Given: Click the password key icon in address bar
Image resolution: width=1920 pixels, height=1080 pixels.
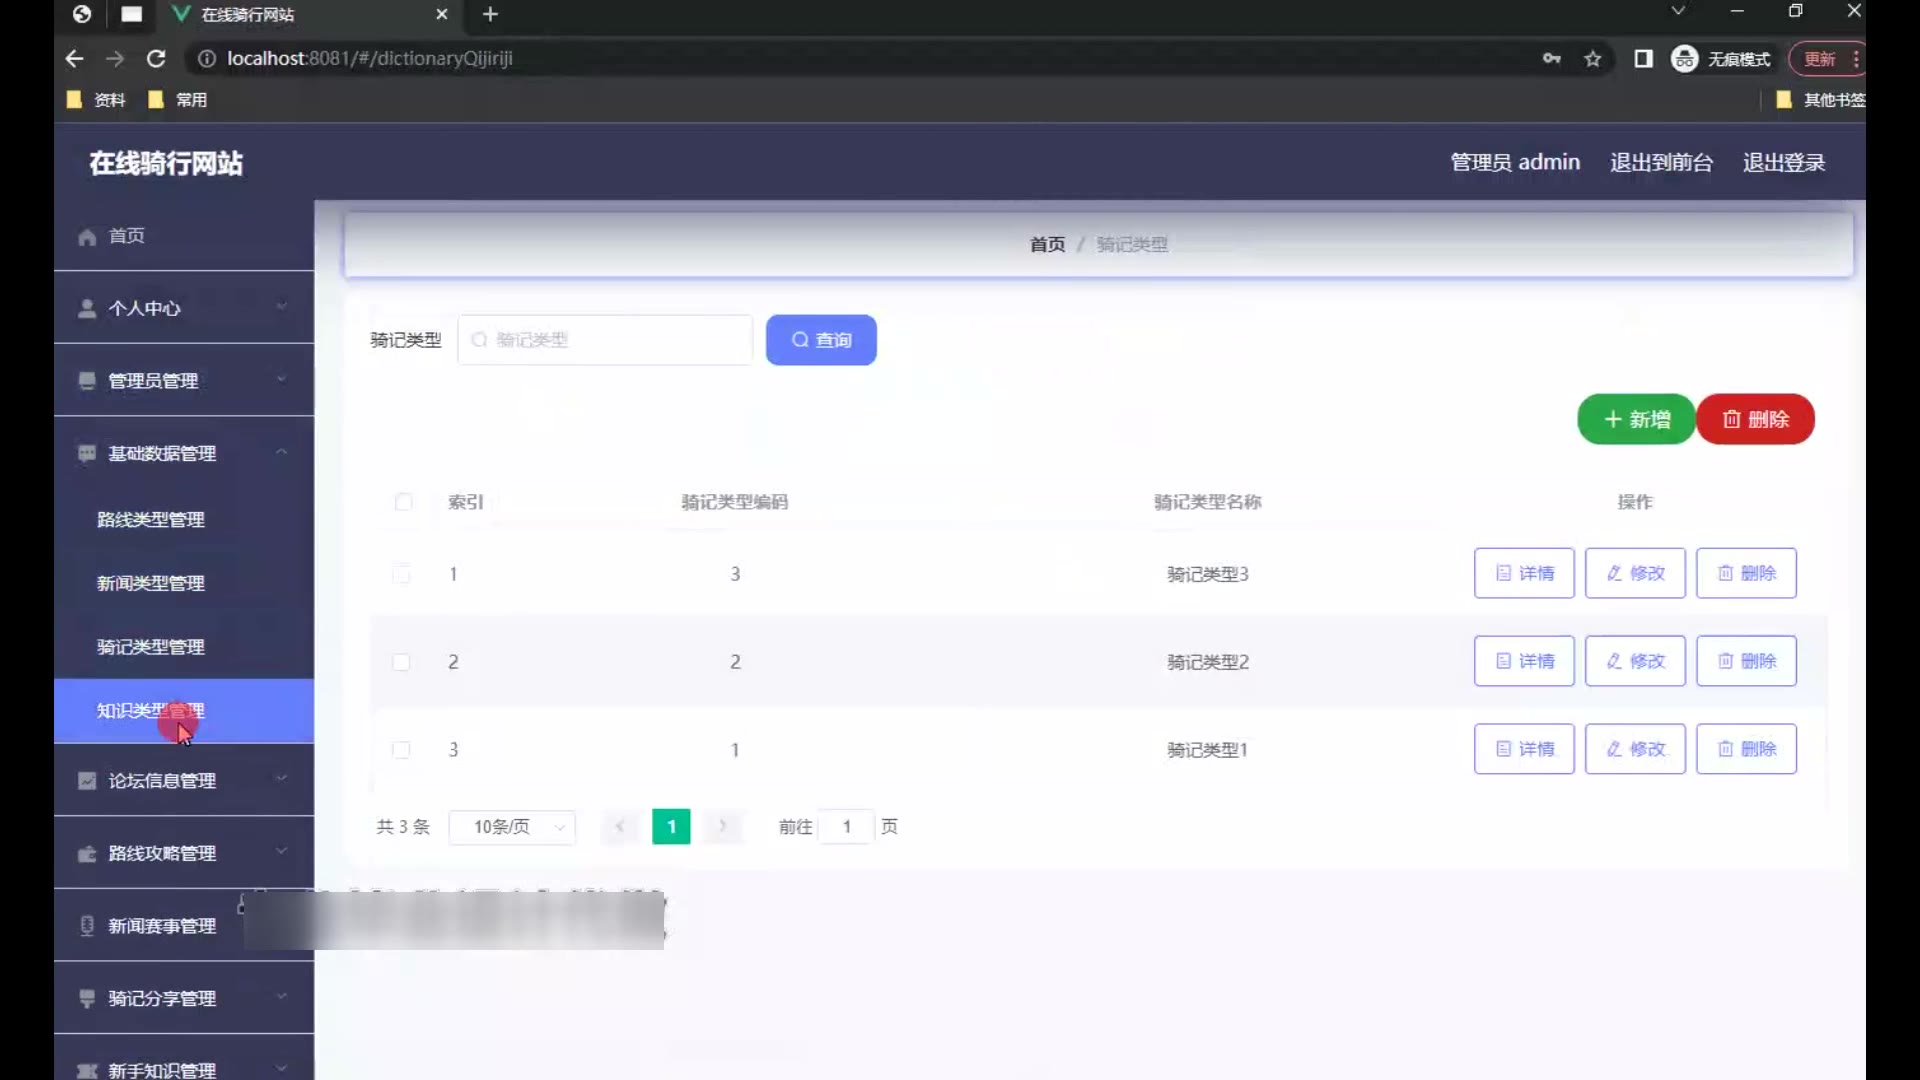Looking at the screenshot, I should tap(1551, 59).
